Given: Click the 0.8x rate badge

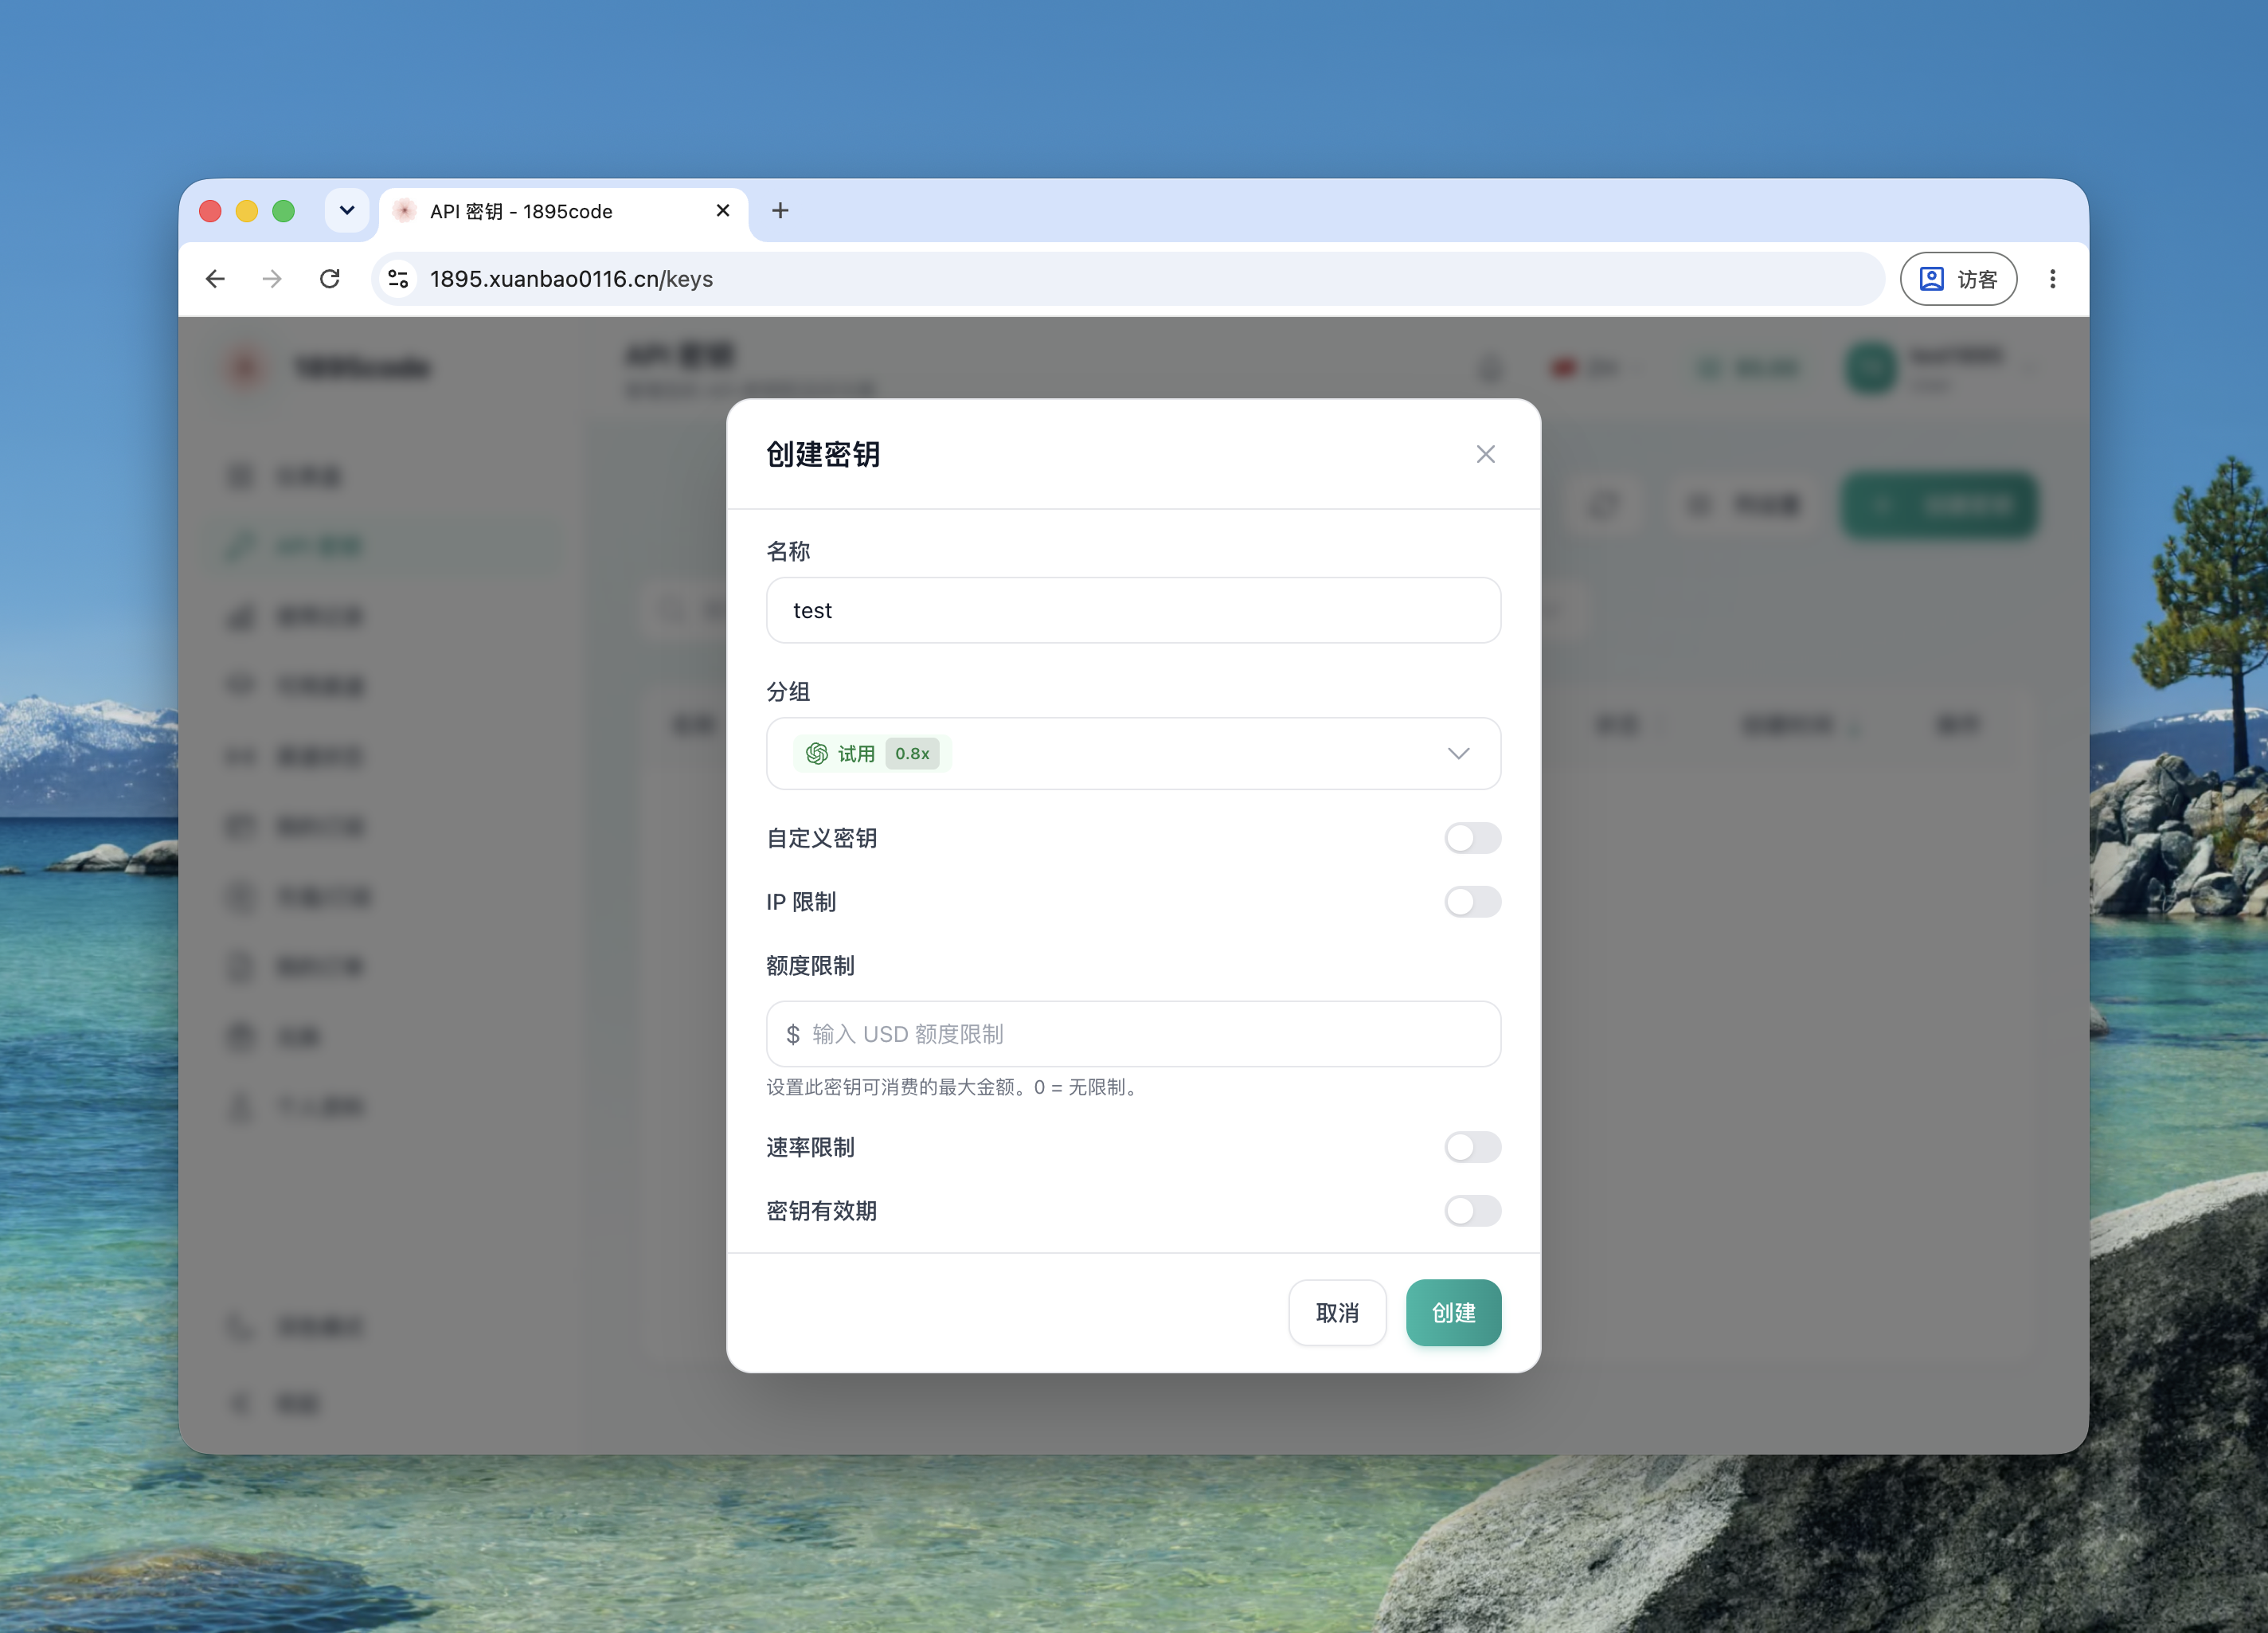Looking at the screenshot, I should tap(912, 753).
